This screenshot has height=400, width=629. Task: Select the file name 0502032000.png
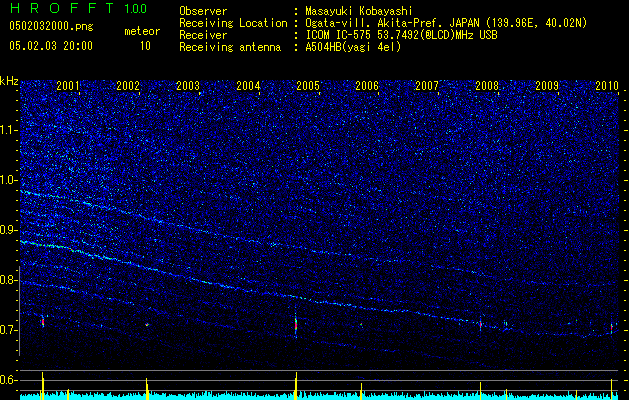pyautogui.click(x=51, y=26)
